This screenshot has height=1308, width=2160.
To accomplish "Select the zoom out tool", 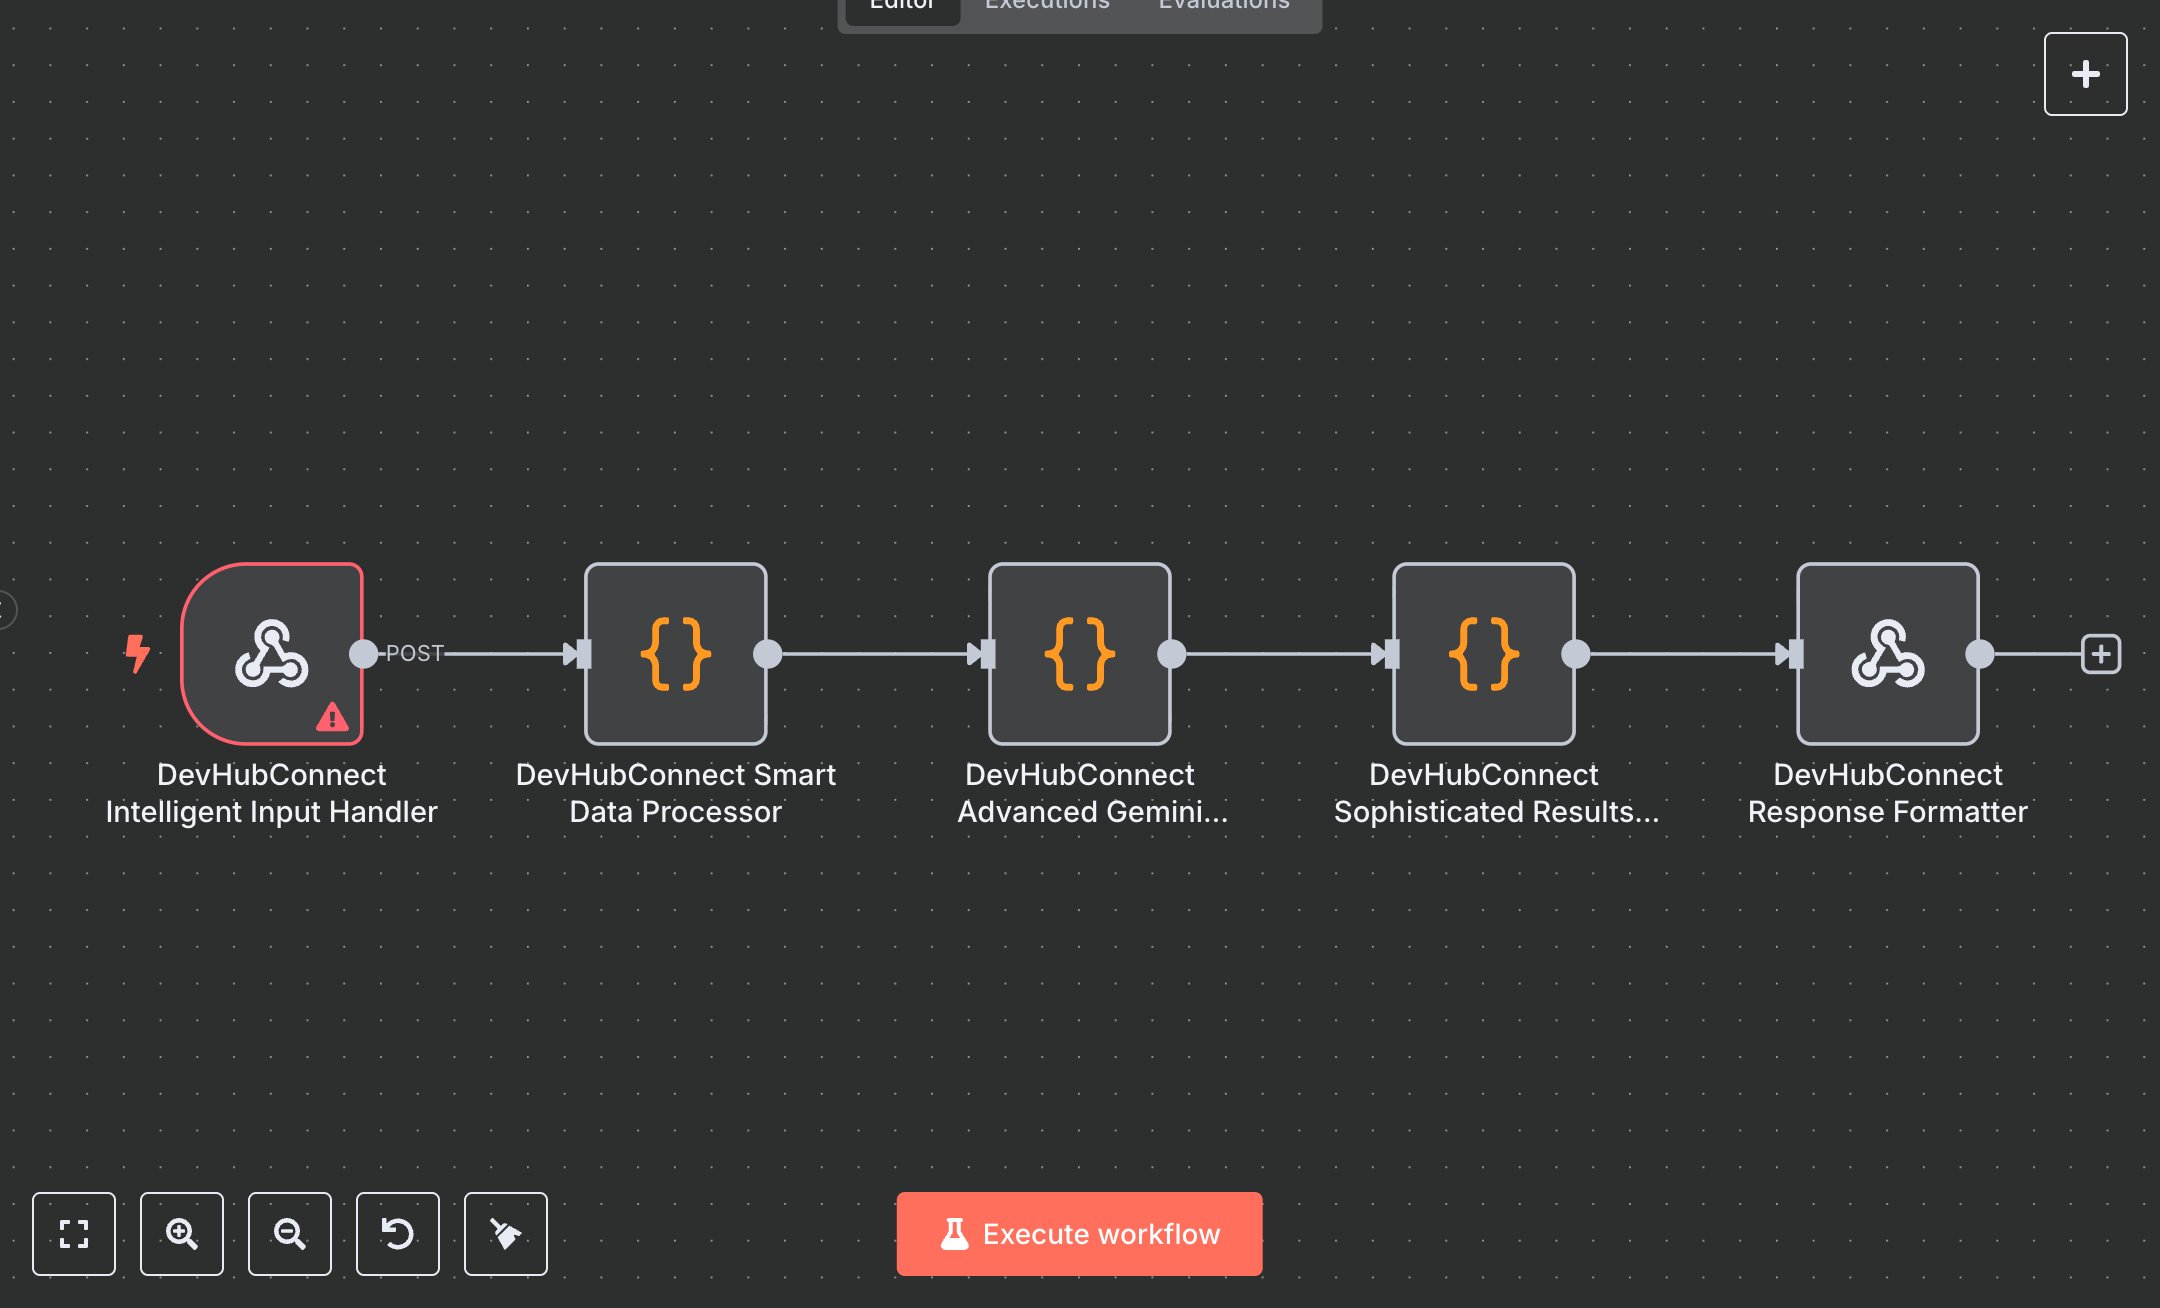I will click(x=289, y=1234).
